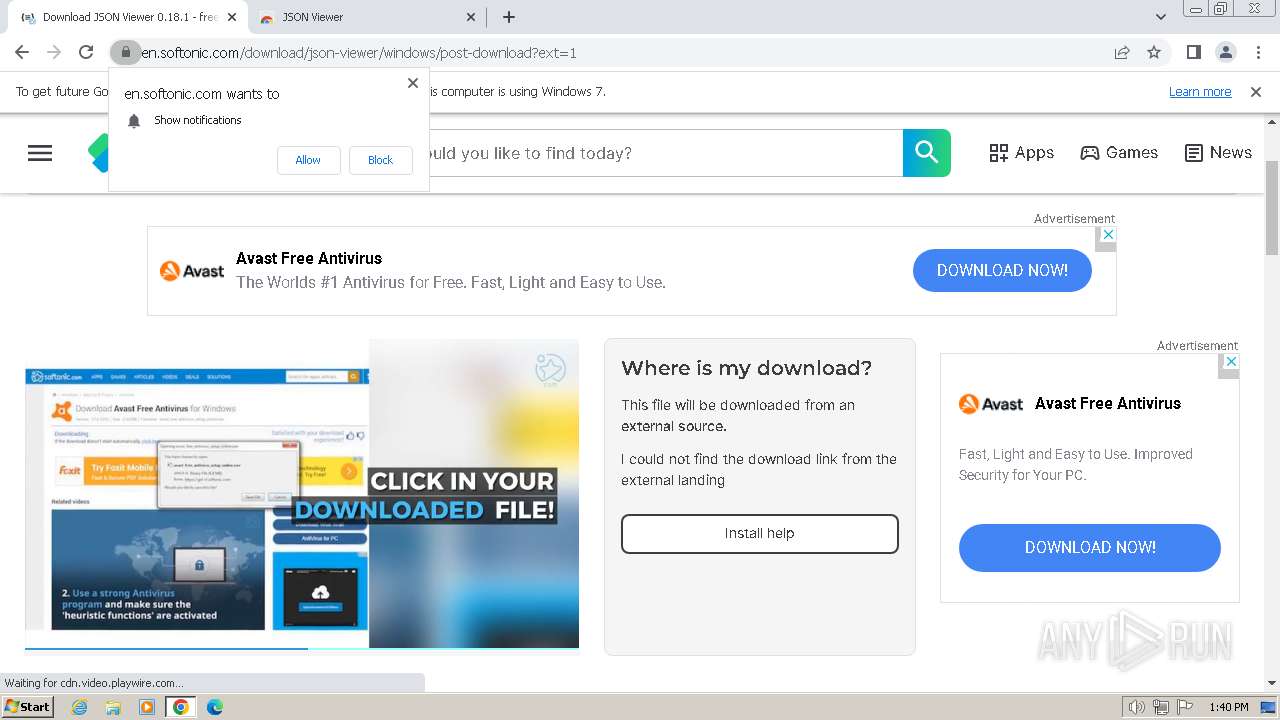The height and width of the screenshot is (720, 1280).
Task: Click the 'Where is my download?' heading
Action: click(x=747, y=368)
